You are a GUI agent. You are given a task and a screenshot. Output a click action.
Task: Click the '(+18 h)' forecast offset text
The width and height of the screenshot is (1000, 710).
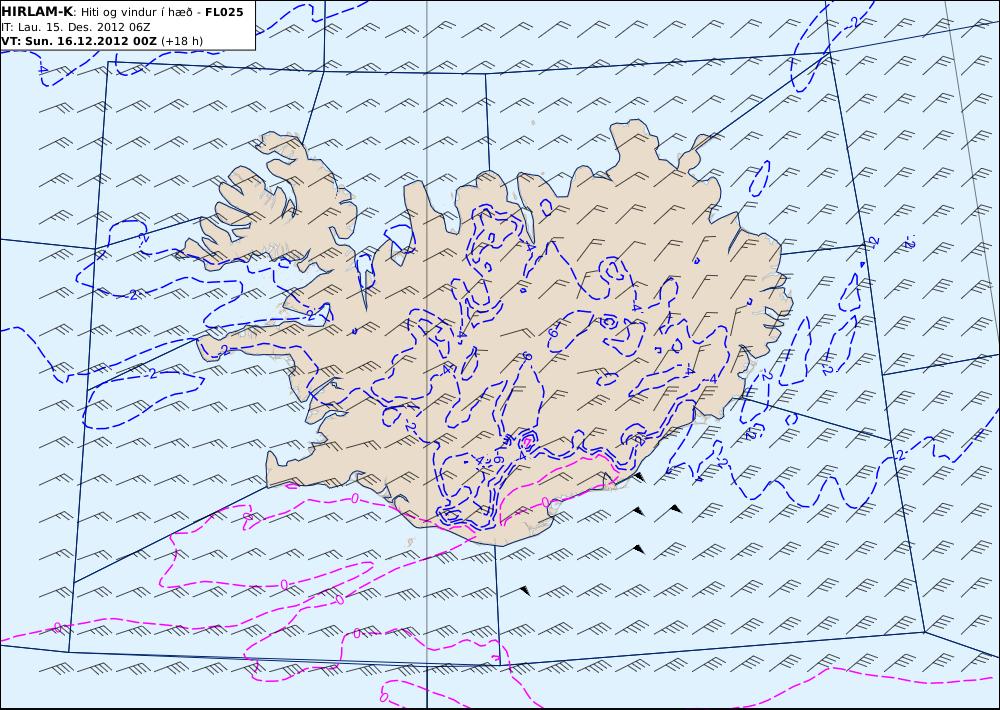pyautogui.click(x=182, y=41)
